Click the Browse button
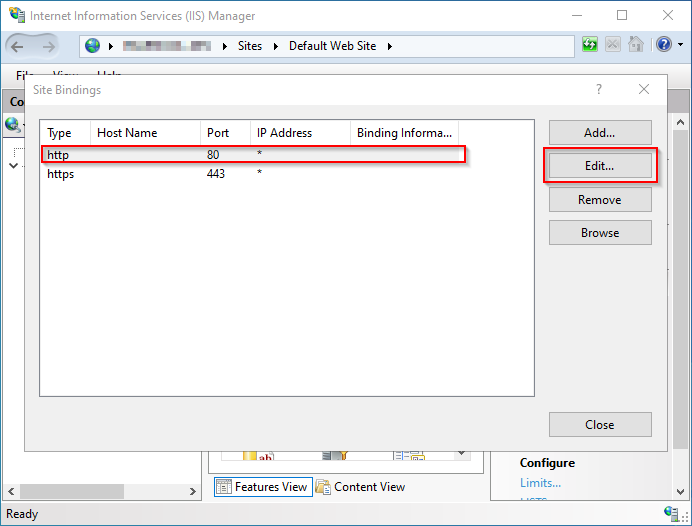This screenshot has width=692, height=526. click(600, 233)
